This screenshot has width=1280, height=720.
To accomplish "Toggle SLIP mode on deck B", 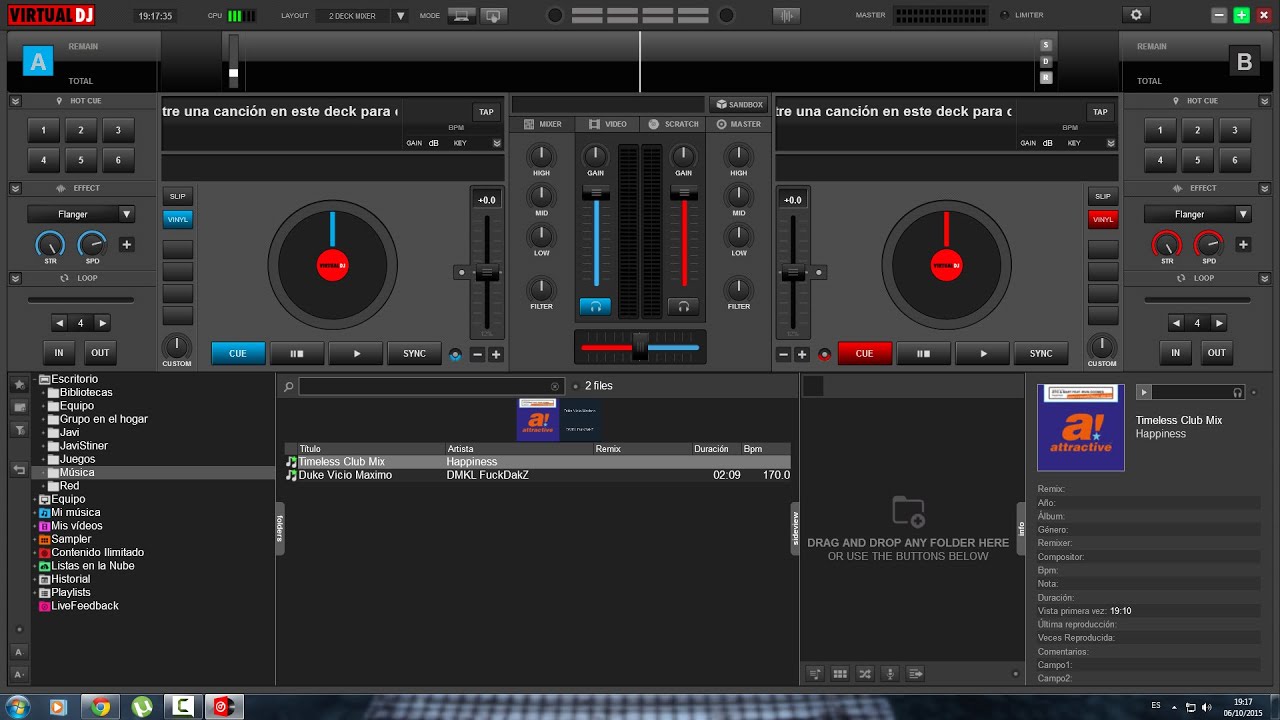I will [1103, 197].
